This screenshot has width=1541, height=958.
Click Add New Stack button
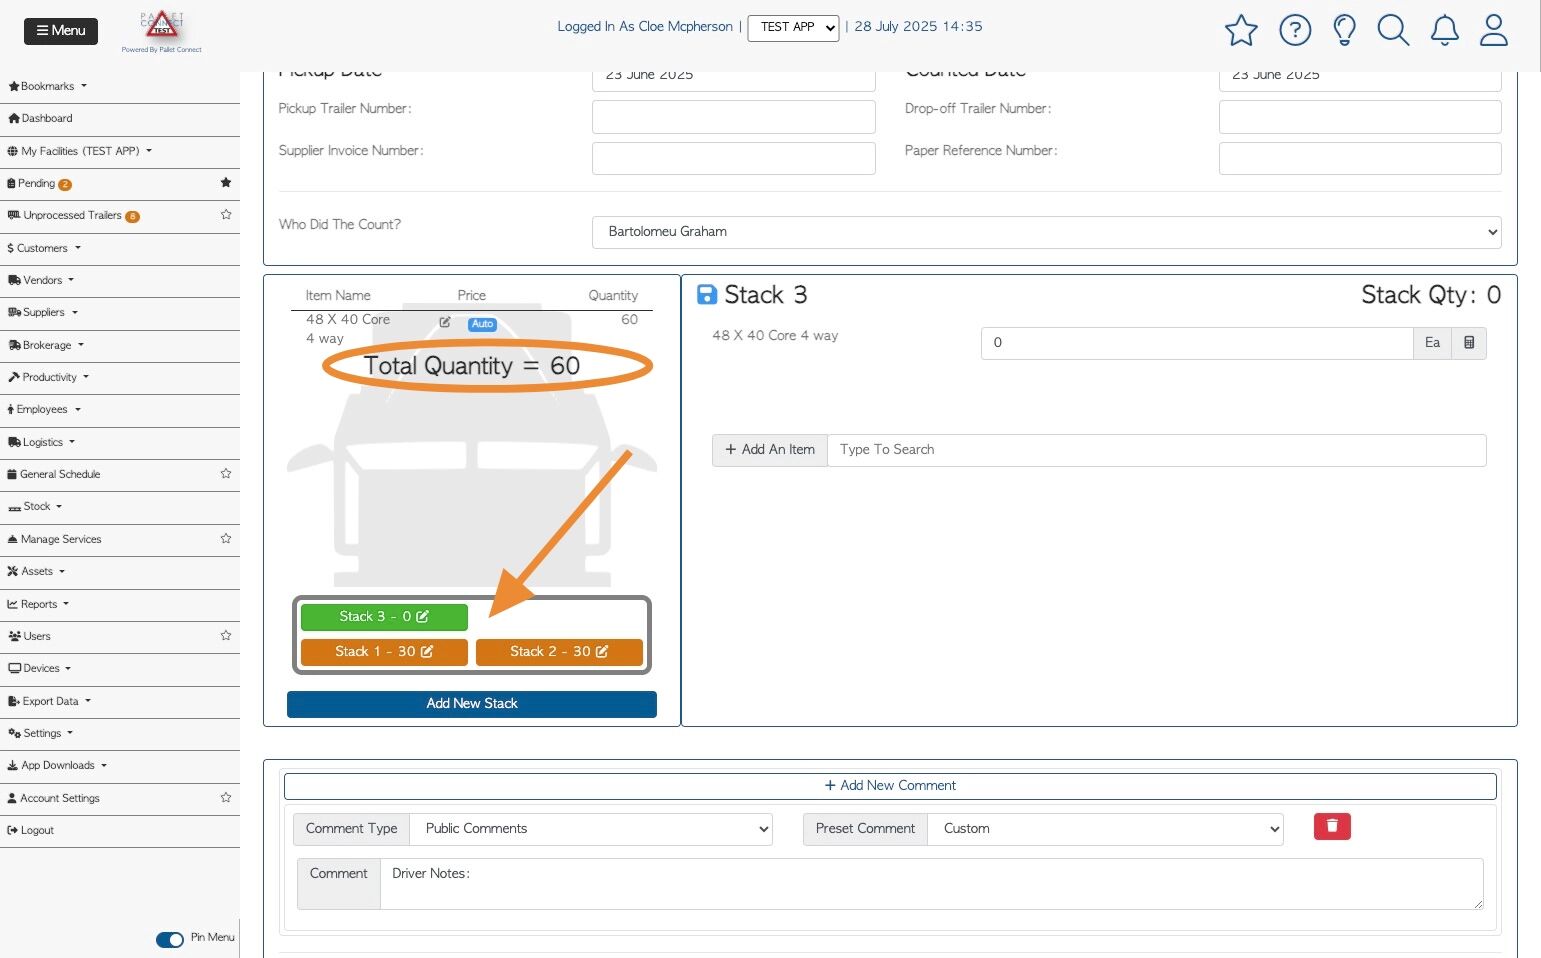pyautogui.click(x=472, y=704)
